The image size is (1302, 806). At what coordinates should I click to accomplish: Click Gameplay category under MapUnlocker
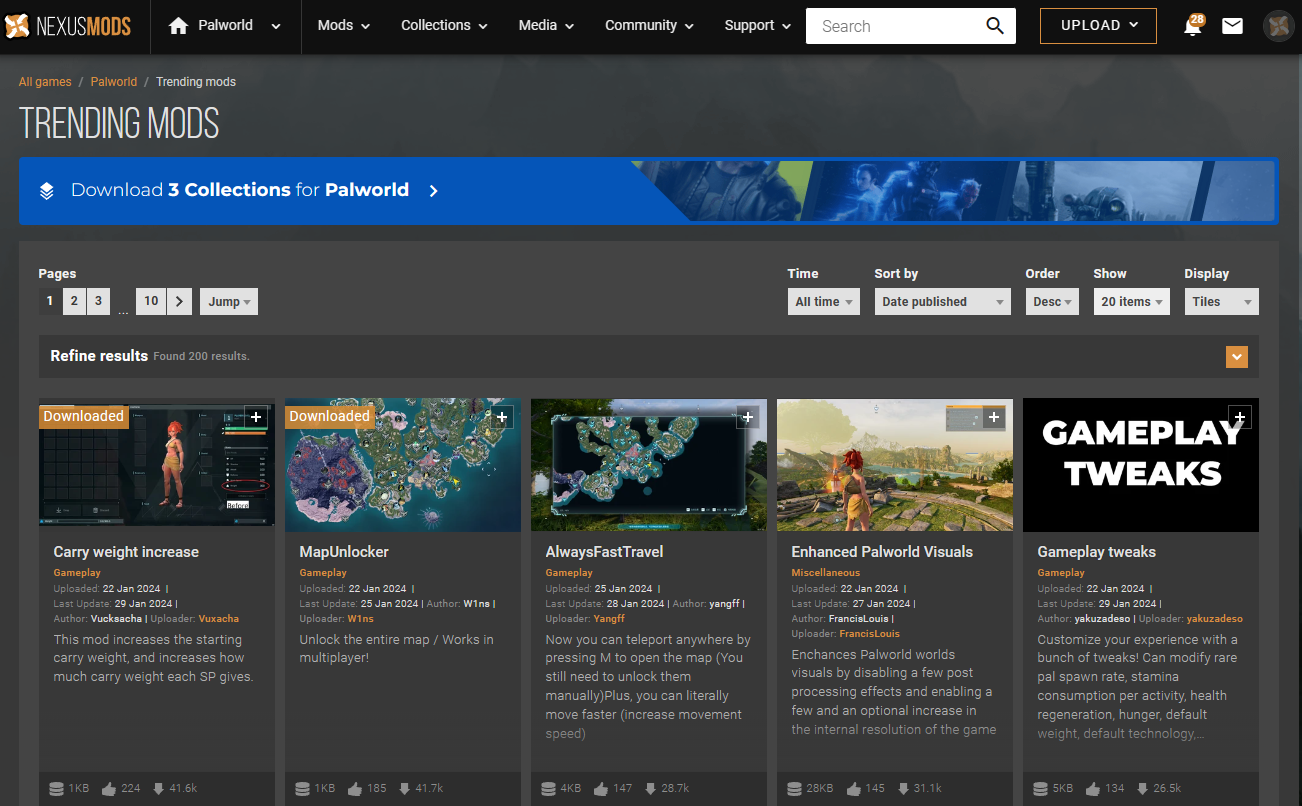pyautogui.click(x=323, y=573)
